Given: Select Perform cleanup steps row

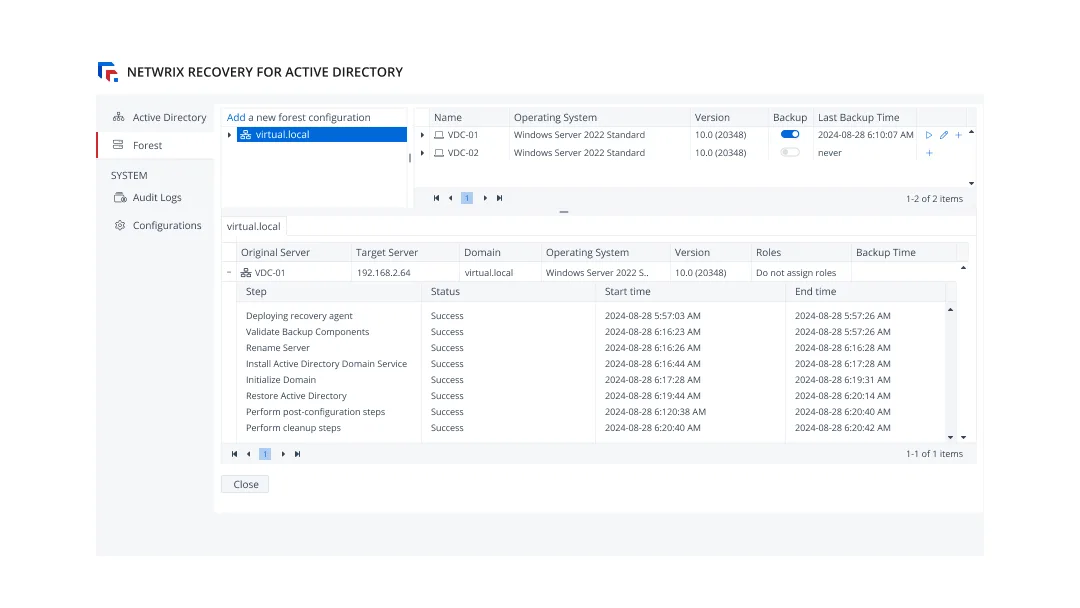Looking at the screenshot, I should 293,428.
